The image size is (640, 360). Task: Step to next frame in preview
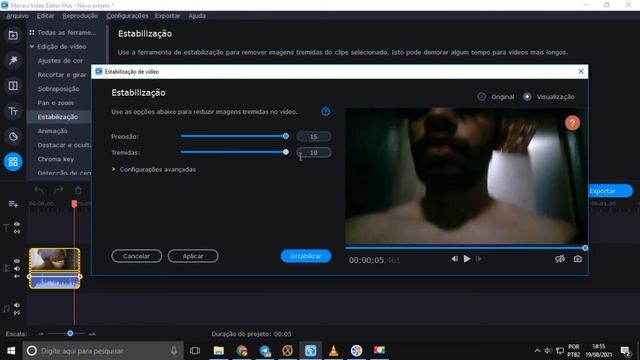(479, 259)
